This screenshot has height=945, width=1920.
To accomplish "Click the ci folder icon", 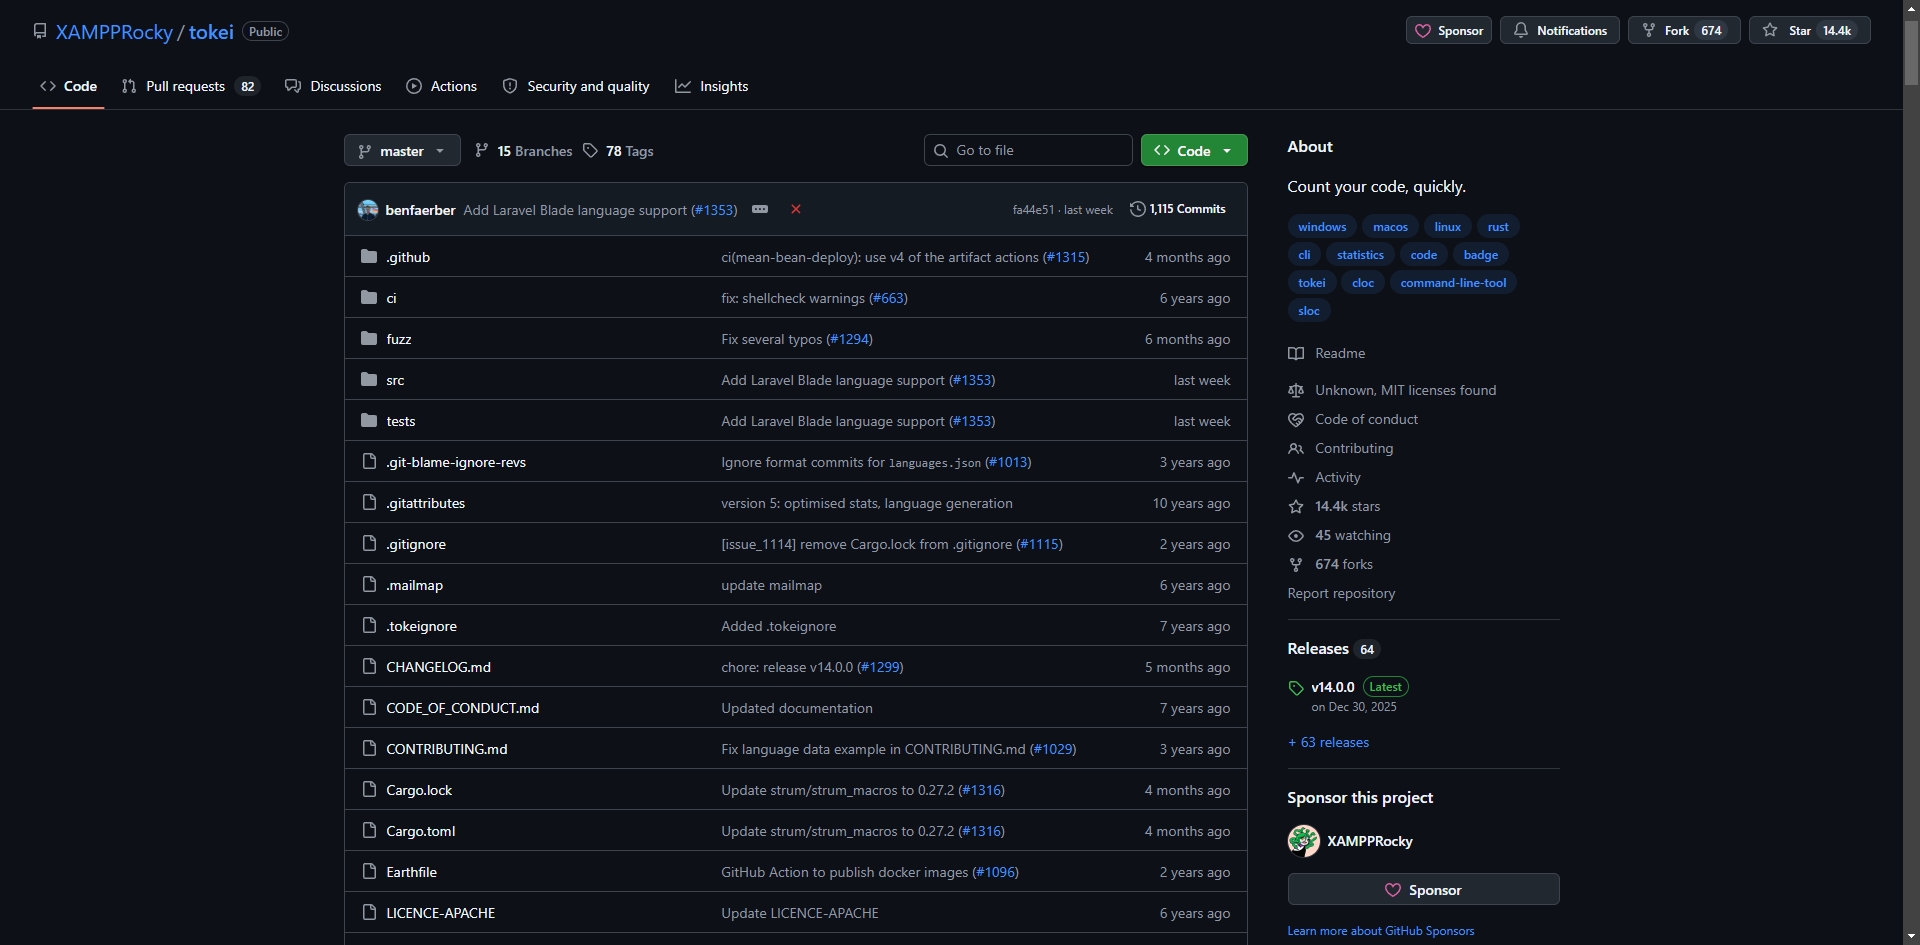I will tap(369, 298).
